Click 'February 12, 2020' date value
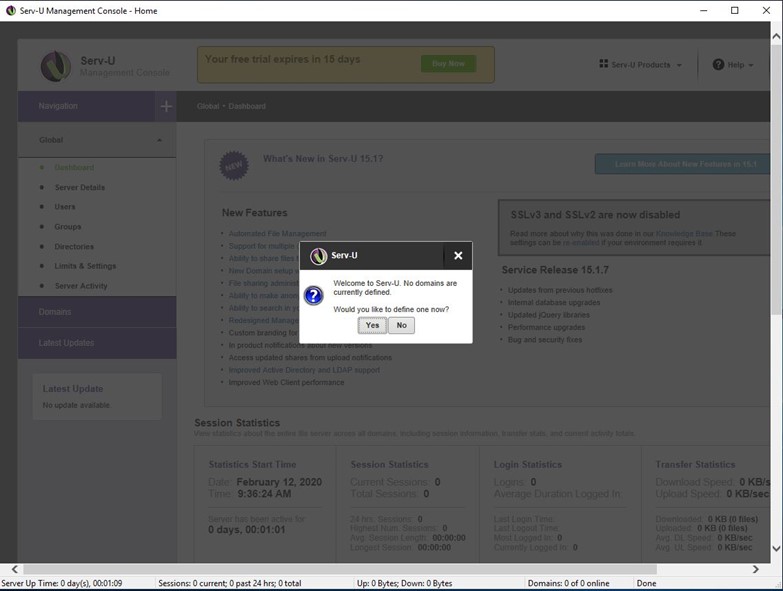 [x=279, y=482]
